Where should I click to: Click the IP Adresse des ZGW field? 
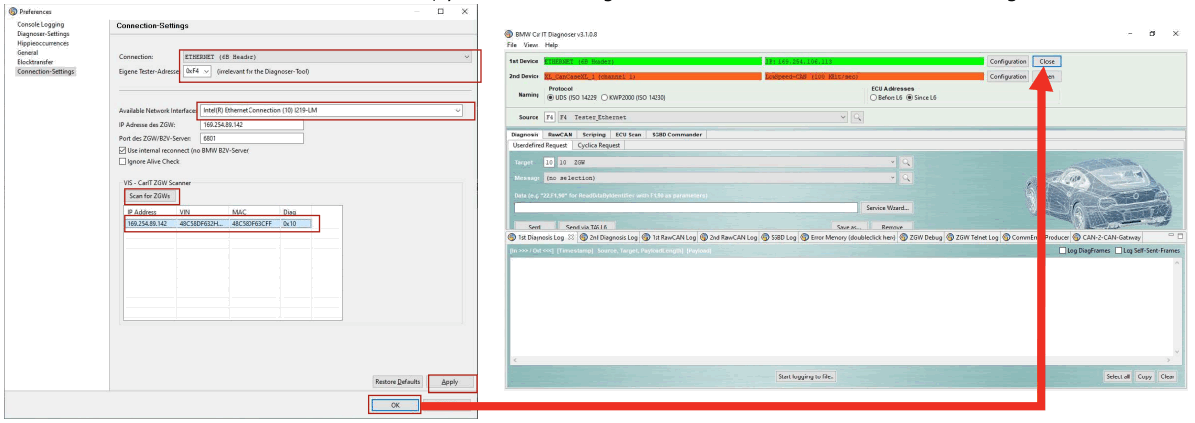tap(251, 125)
